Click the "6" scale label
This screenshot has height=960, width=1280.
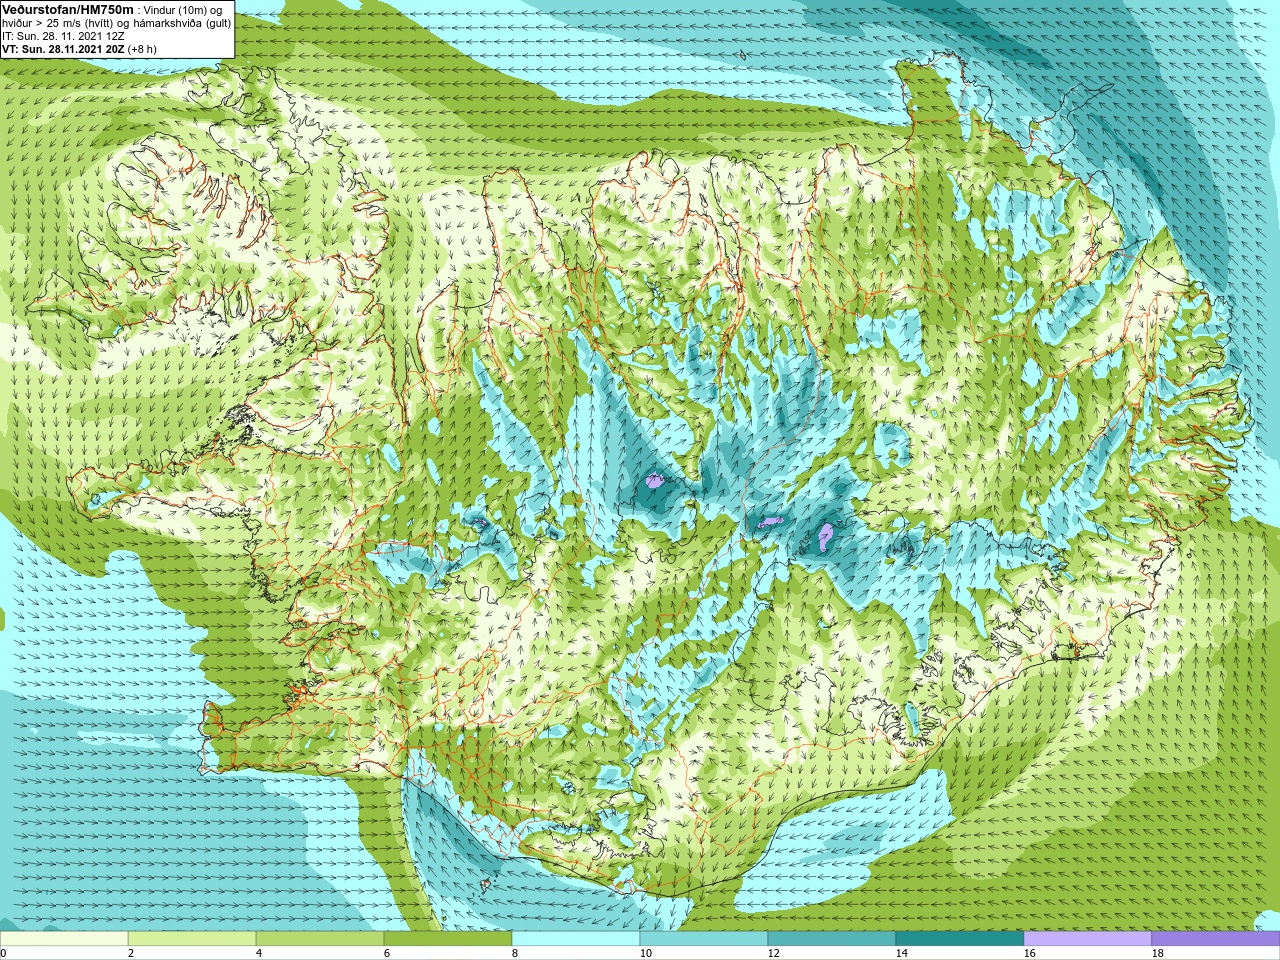point(387,953)
